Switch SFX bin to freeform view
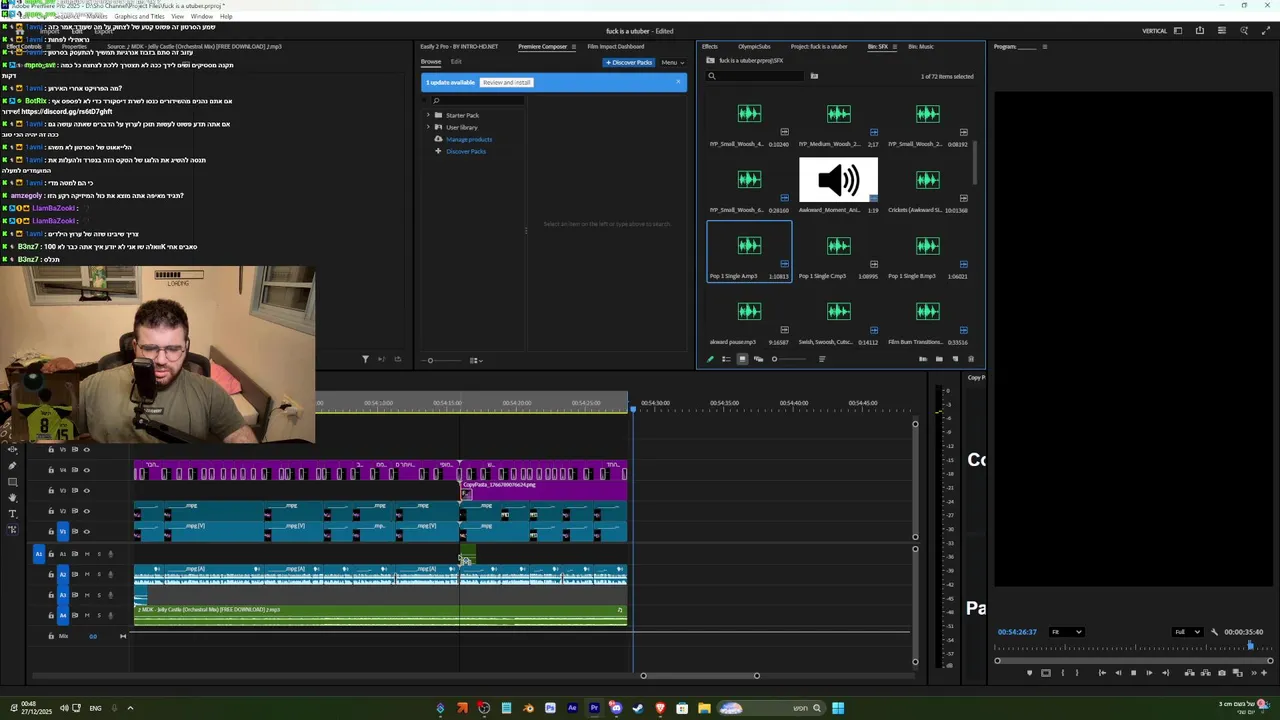Viewport: 1280px width, 720px height. [x=758, y=359]
